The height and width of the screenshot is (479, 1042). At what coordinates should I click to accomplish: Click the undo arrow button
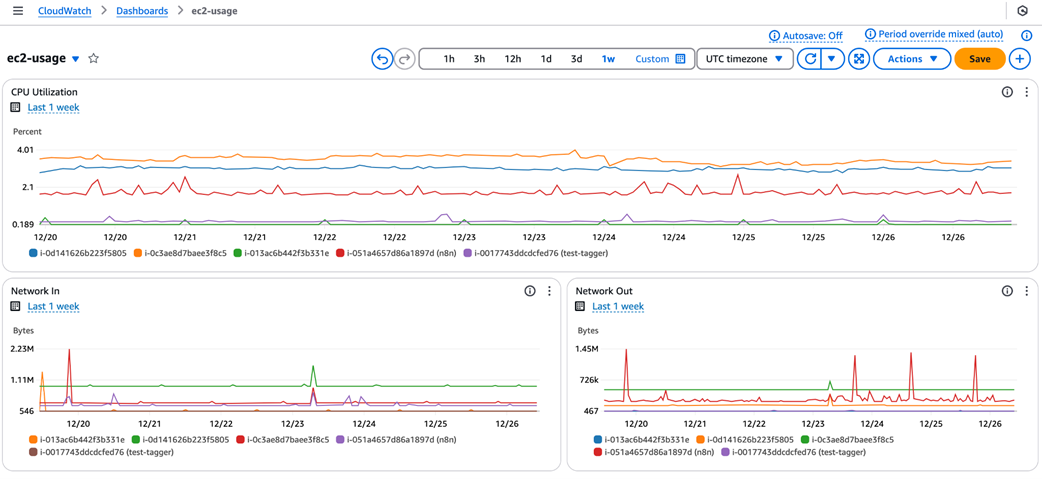click(382, 59)
